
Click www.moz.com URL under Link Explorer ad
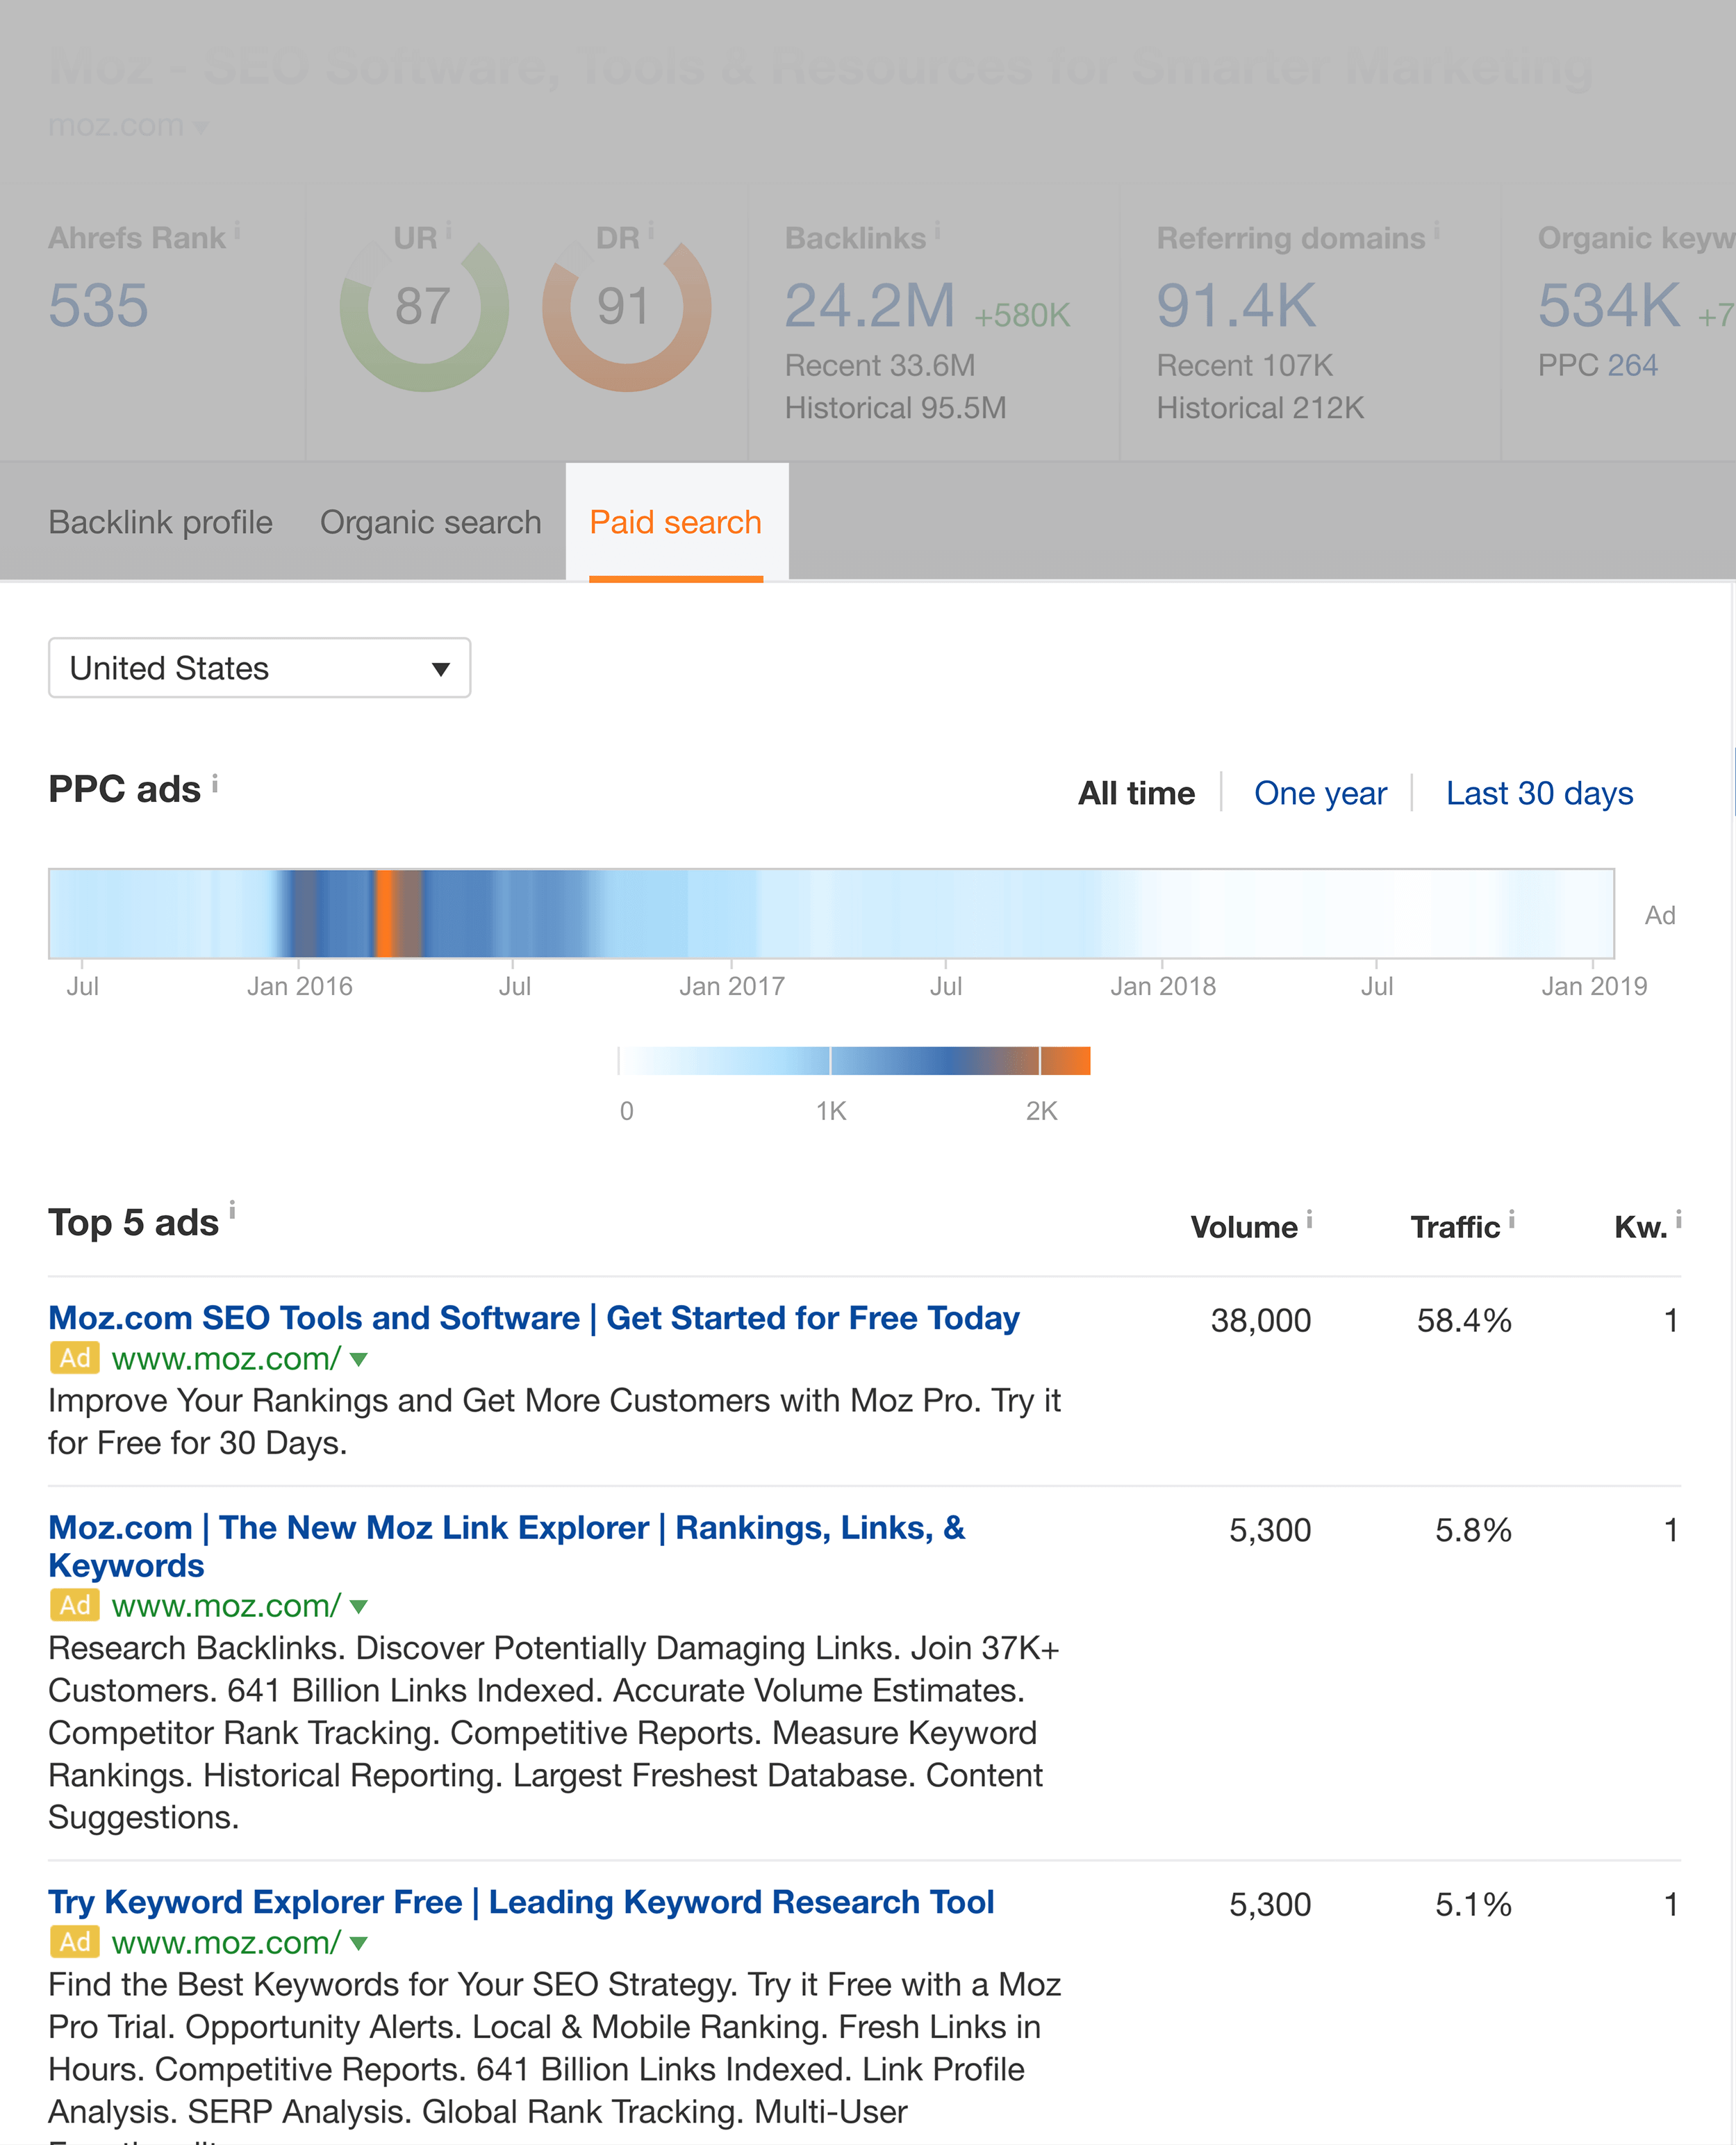227,1606
